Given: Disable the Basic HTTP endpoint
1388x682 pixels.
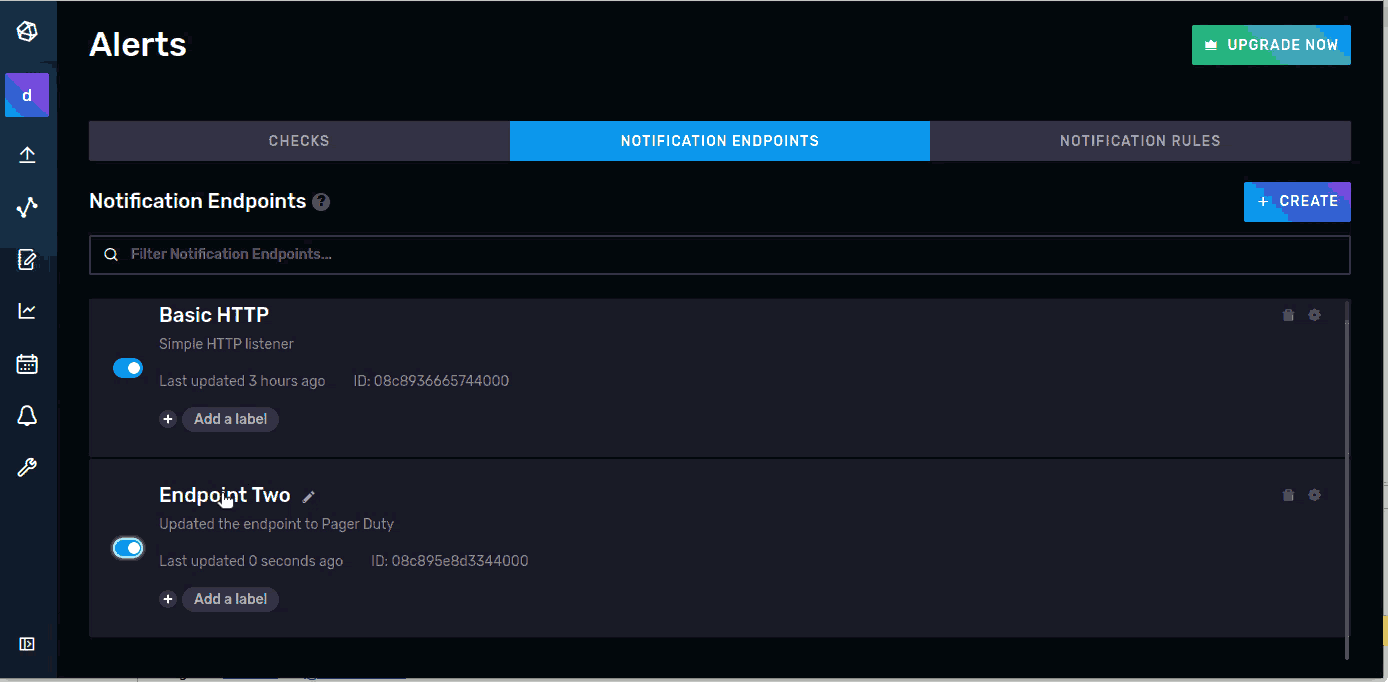Looking at the screenshot, I should coord(128,367).
